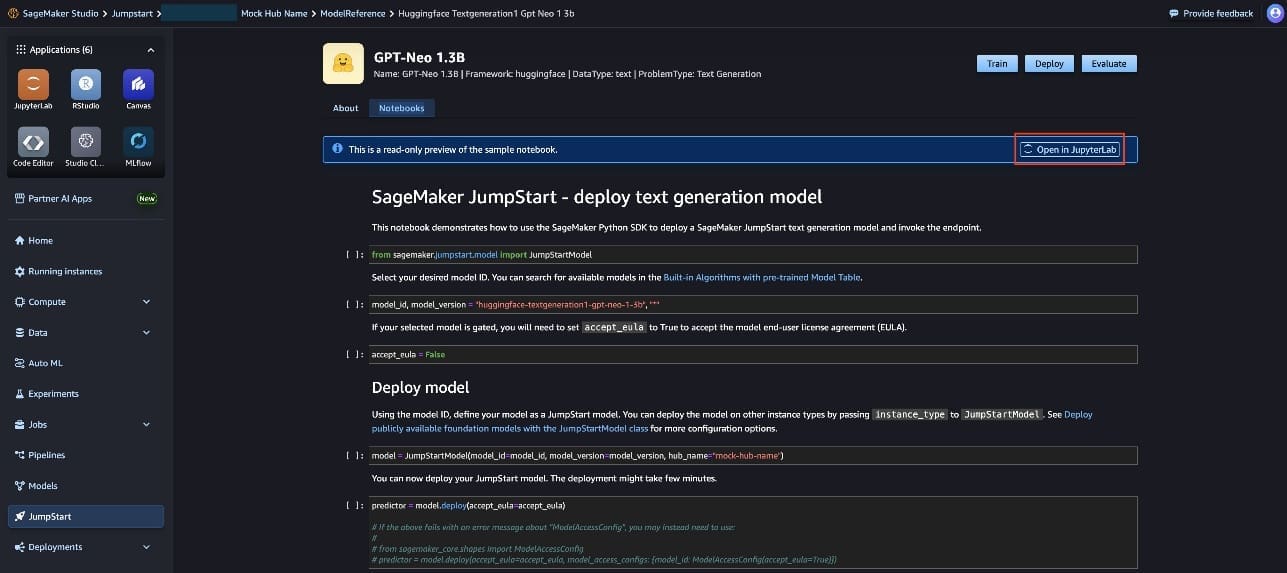1287x573 pixels.
Task: Click the info icon in read-only banner
Action: pyautogui.click(x=337, y=149)
